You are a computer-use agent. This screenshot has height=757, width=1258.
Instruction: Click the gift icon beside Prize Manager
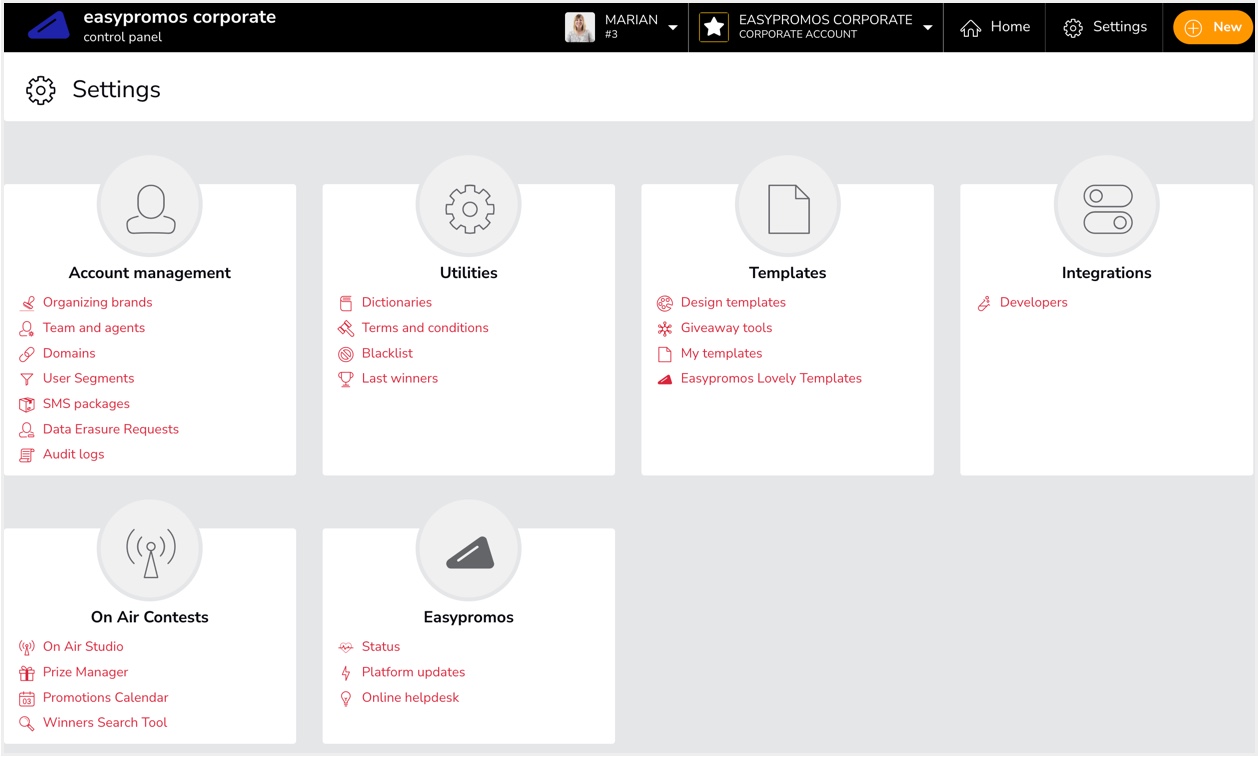[x=27, y=673]
